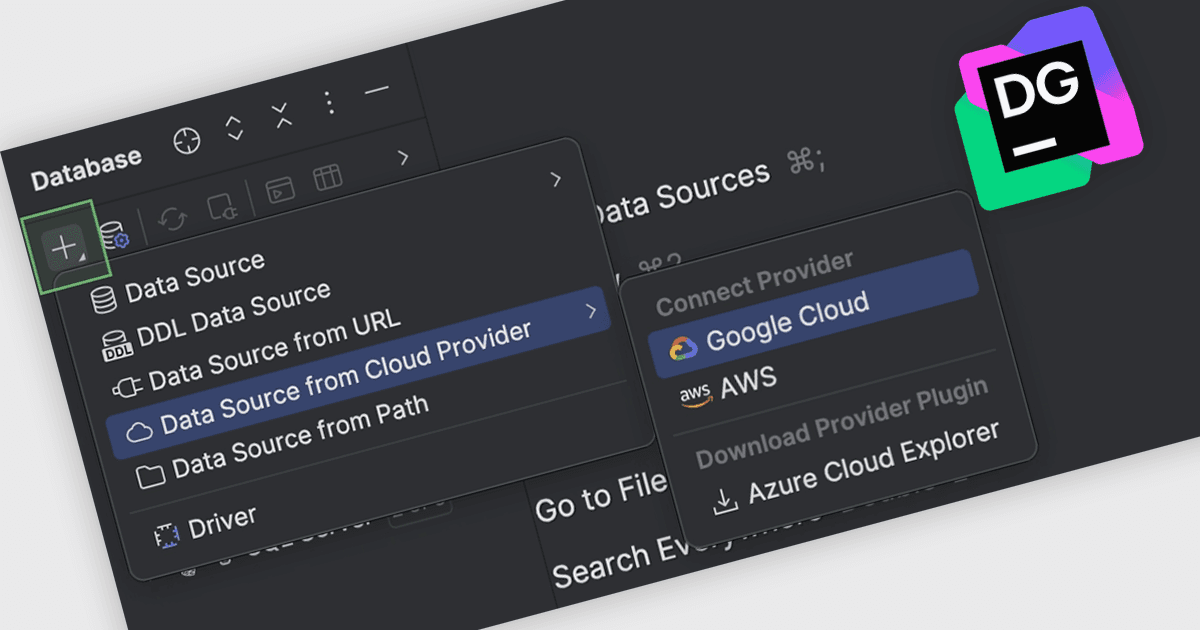Click the plus New button in Database panel
The image size is (1200, 630).
tap(66, 247)
